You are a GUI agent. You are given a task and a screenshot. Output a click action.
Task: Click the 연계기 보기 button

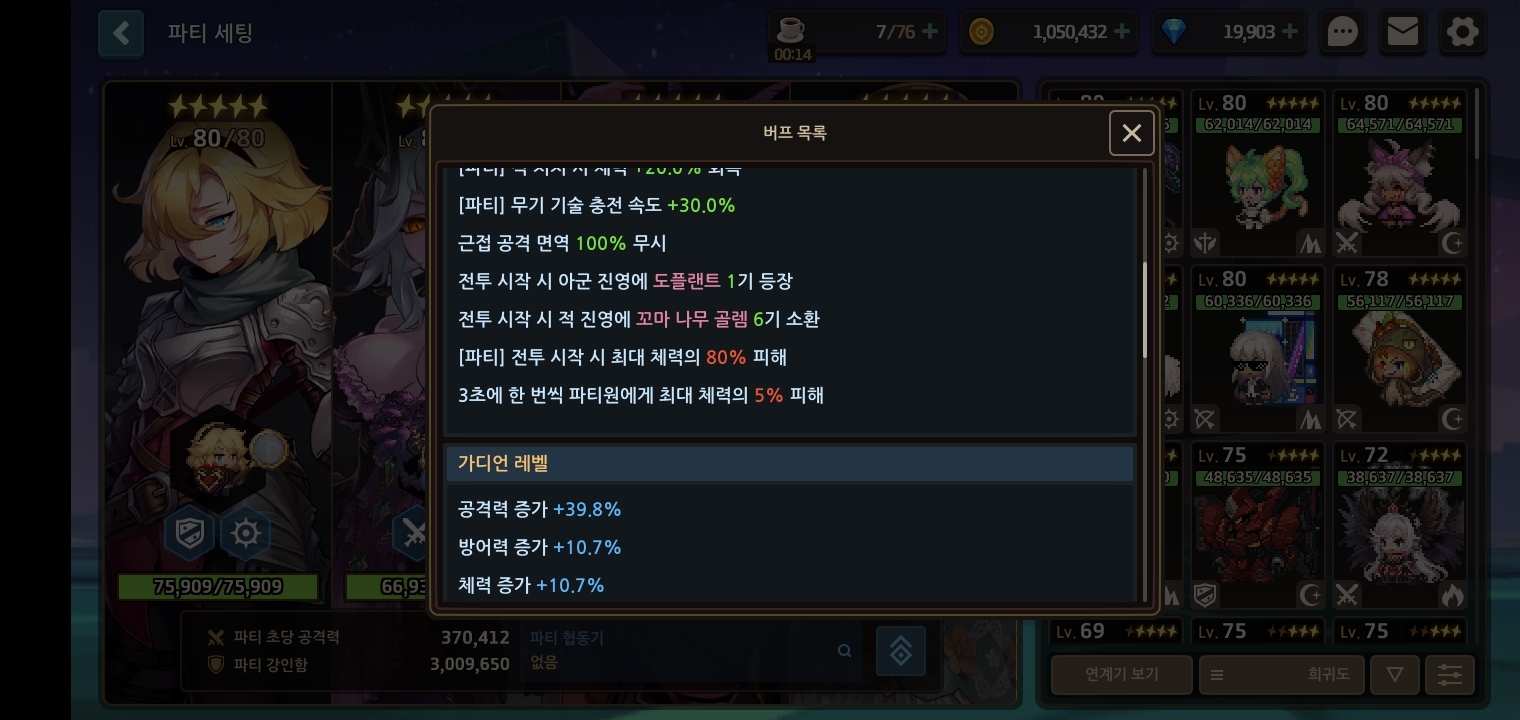(x=1121, y=675)
